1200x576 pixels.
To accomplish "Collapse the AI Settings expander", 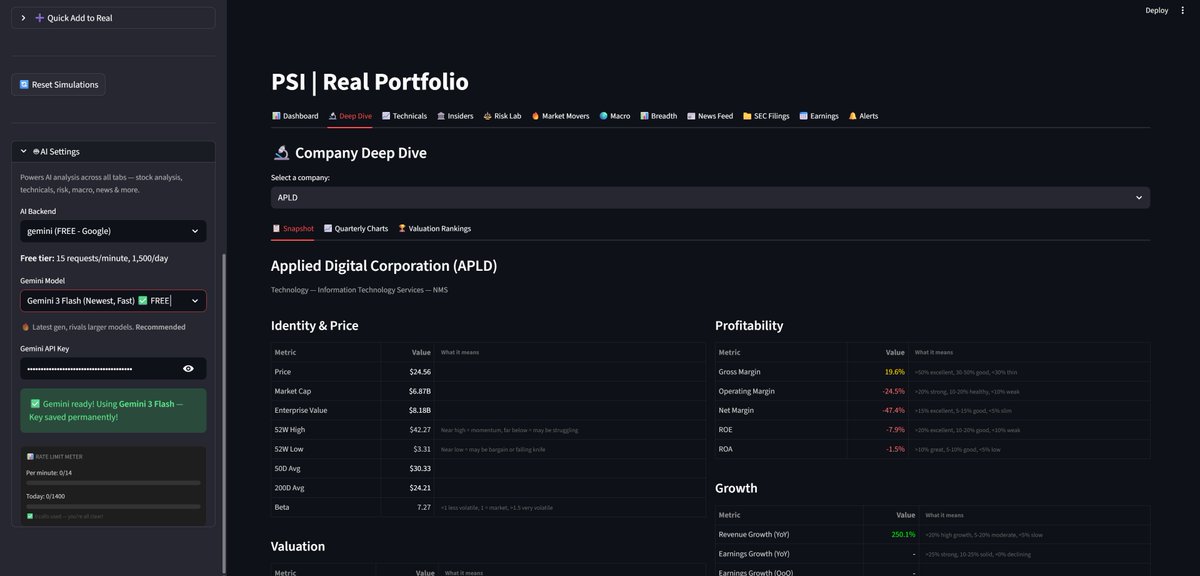I will coord(113,152).
